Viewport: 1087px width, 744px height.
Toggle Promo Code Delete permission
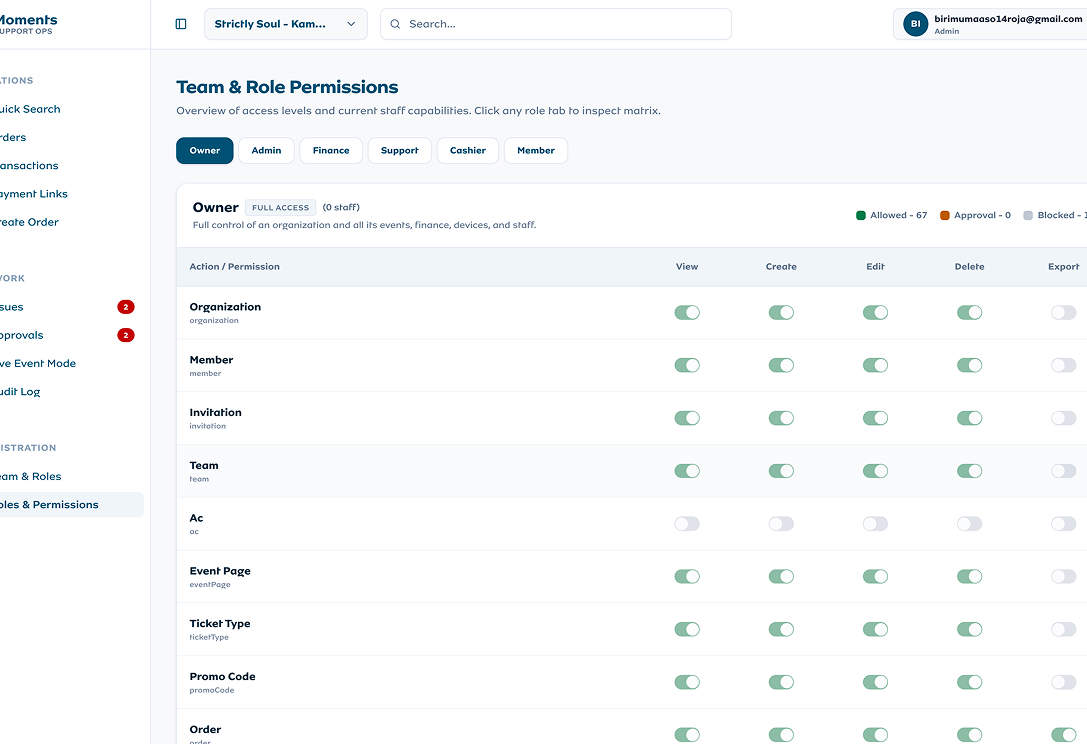tap(970, 682)
